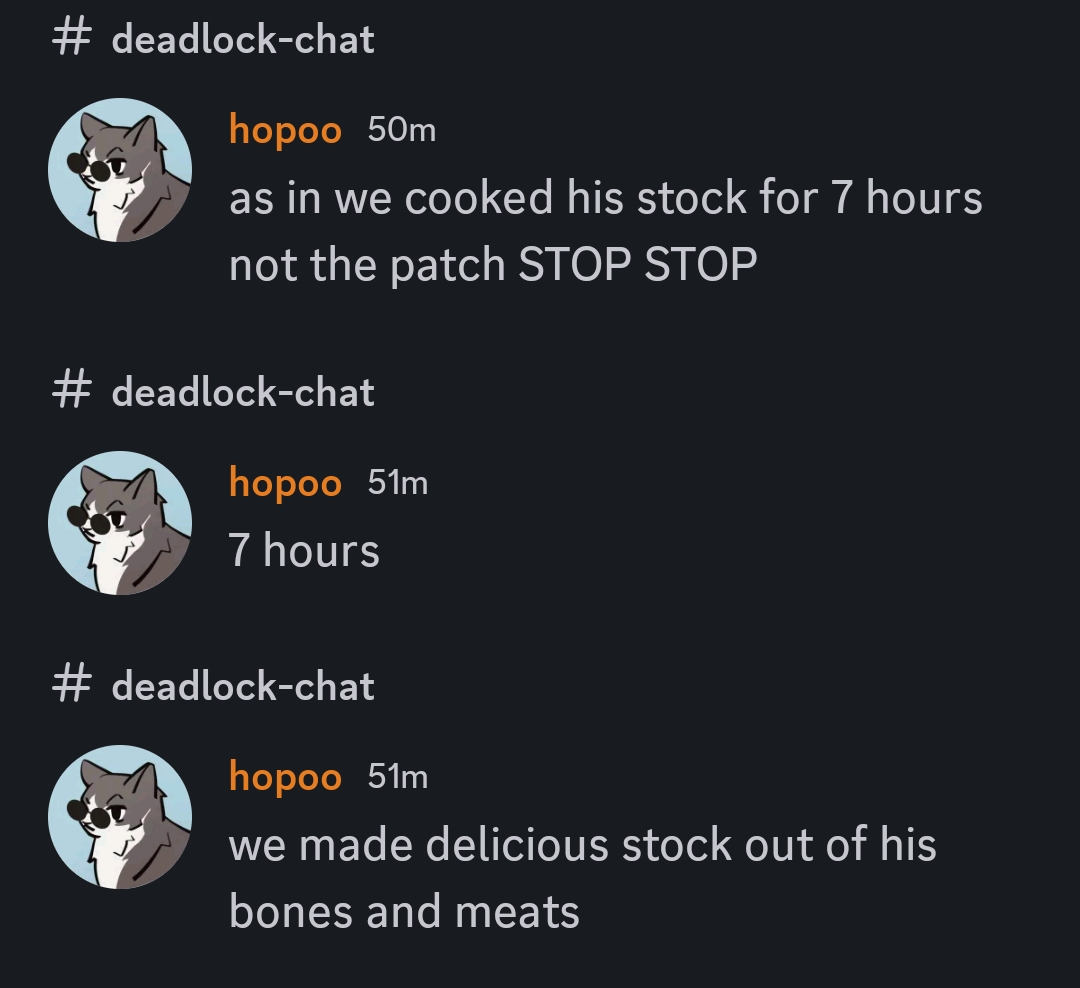The width and height of the screenshot is (1080, 988).
Task: Click the hash icon of first deadlock-chat header
Action: [71, 39]
